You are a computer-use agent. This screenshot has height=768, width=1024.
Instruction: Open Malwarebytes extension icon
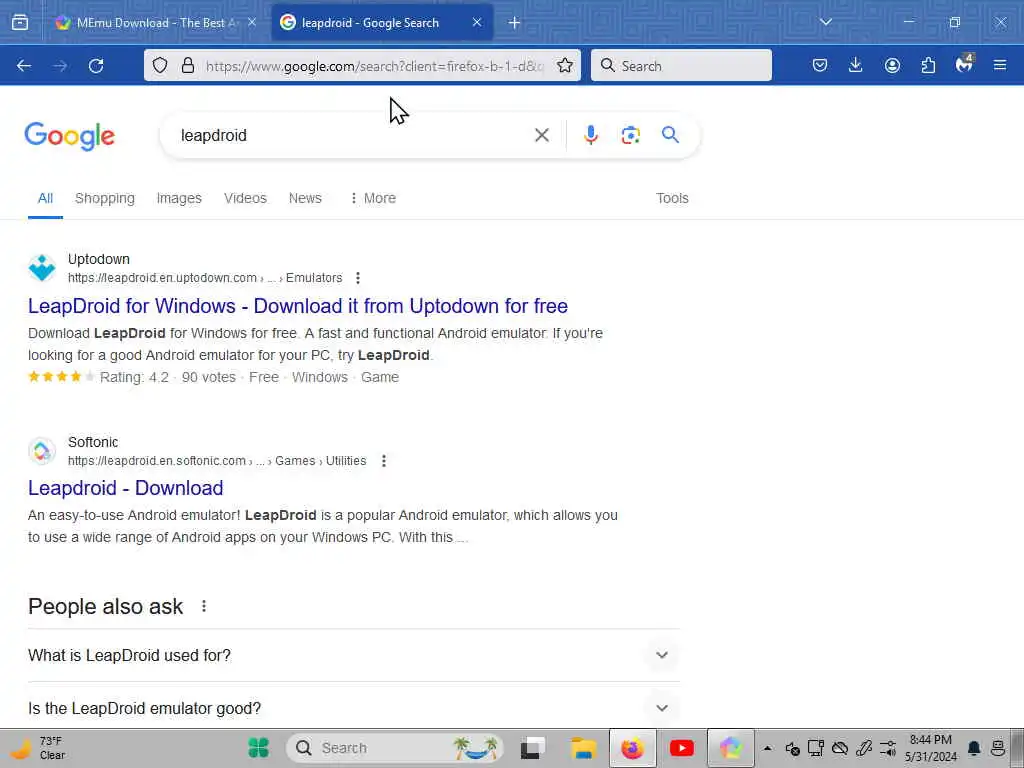click(964, 65)
